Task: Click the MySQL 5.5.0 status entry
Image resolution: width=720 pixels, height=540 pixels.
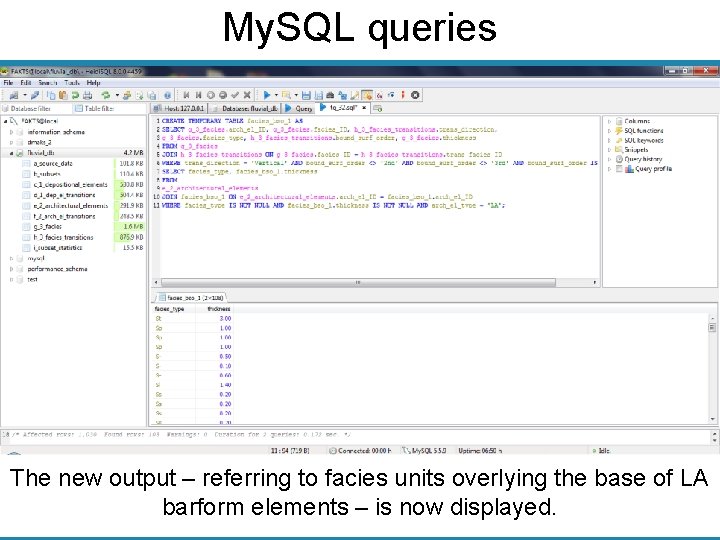Action: [425, 451]
